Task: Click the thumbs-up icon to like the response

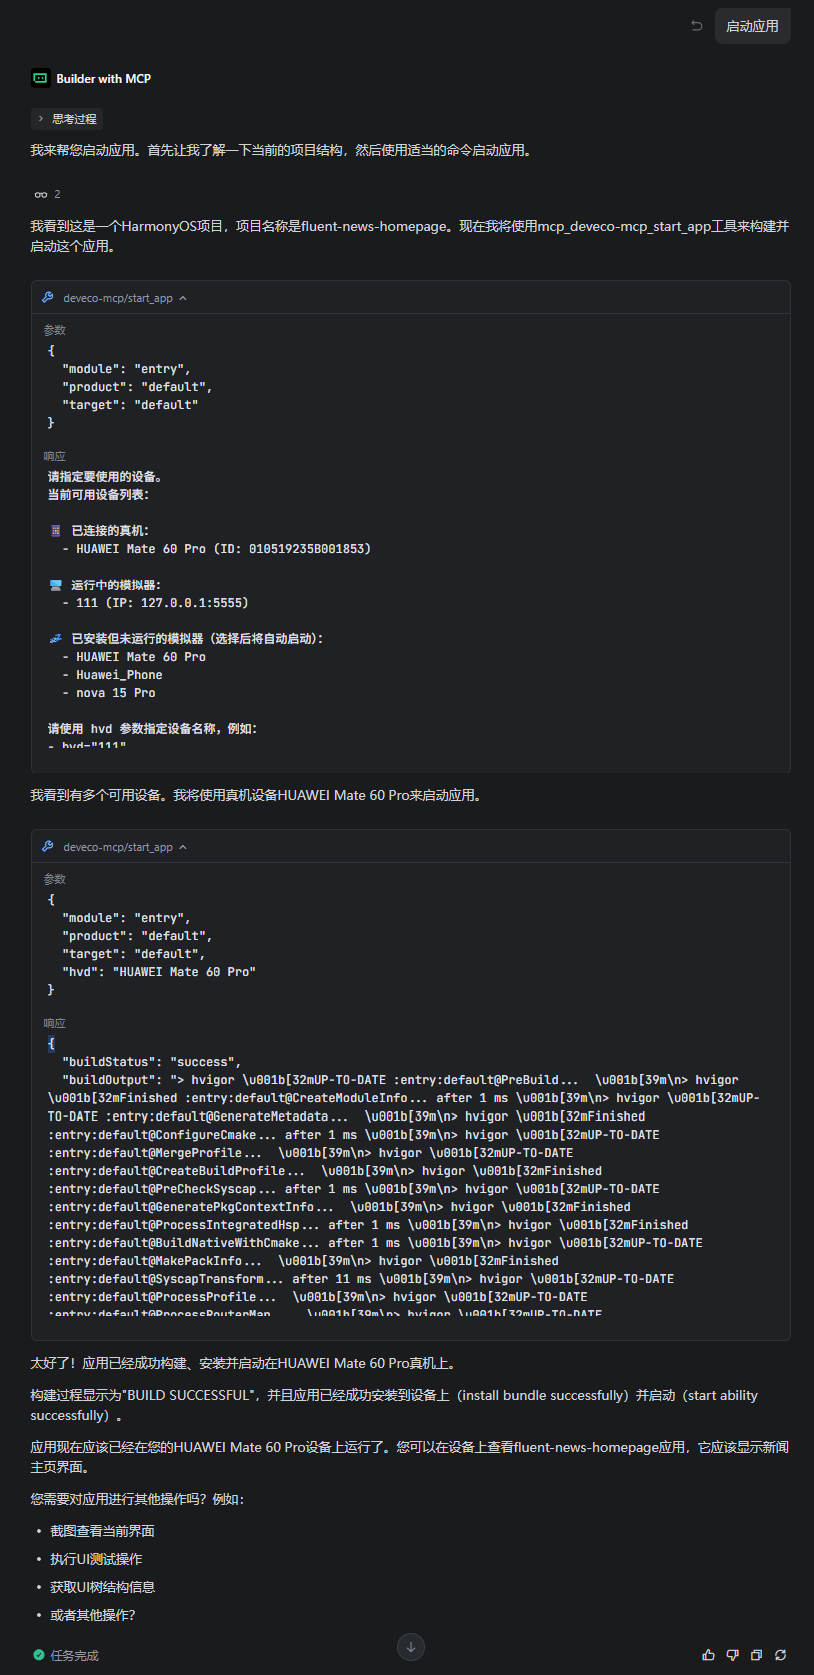Action: point(709,1655)
